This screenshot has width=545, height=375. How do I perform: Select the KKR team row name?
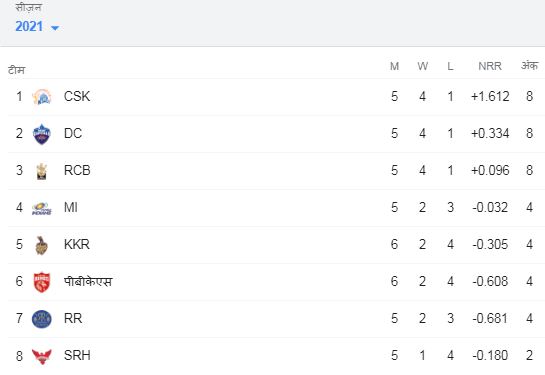[77, 244]
